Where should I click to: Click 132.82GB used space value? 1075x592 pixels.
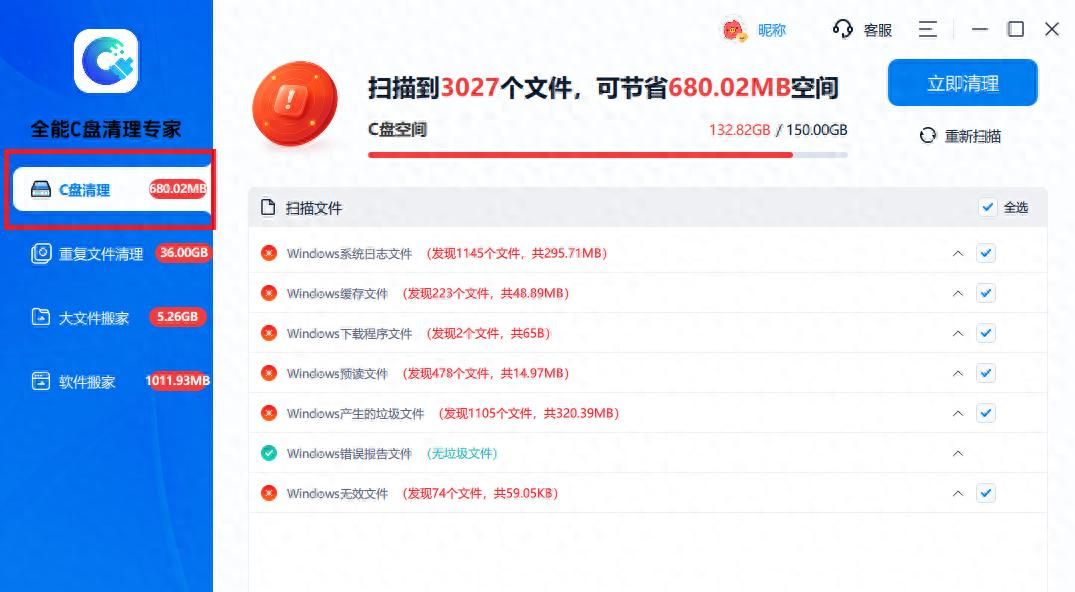coord(739,130)
